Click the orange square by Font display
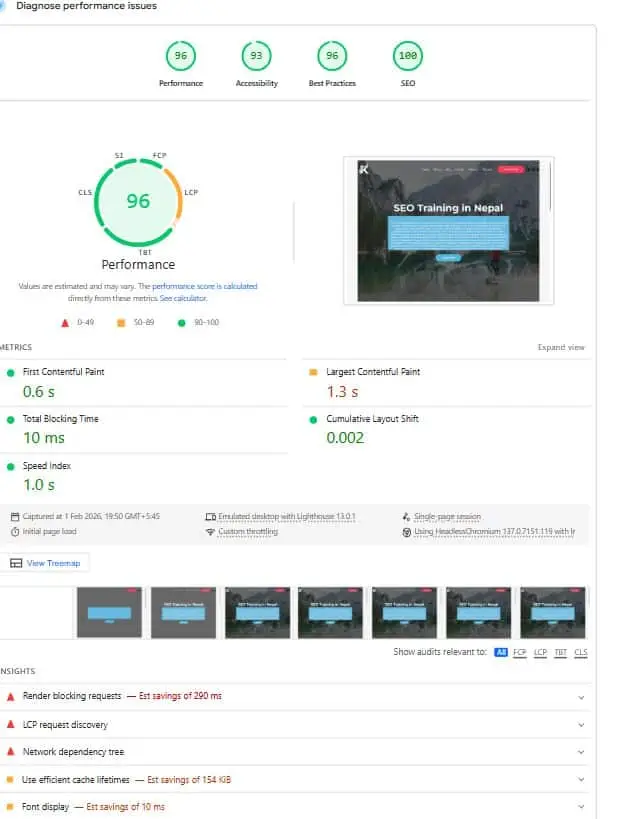 coord(9,807)
